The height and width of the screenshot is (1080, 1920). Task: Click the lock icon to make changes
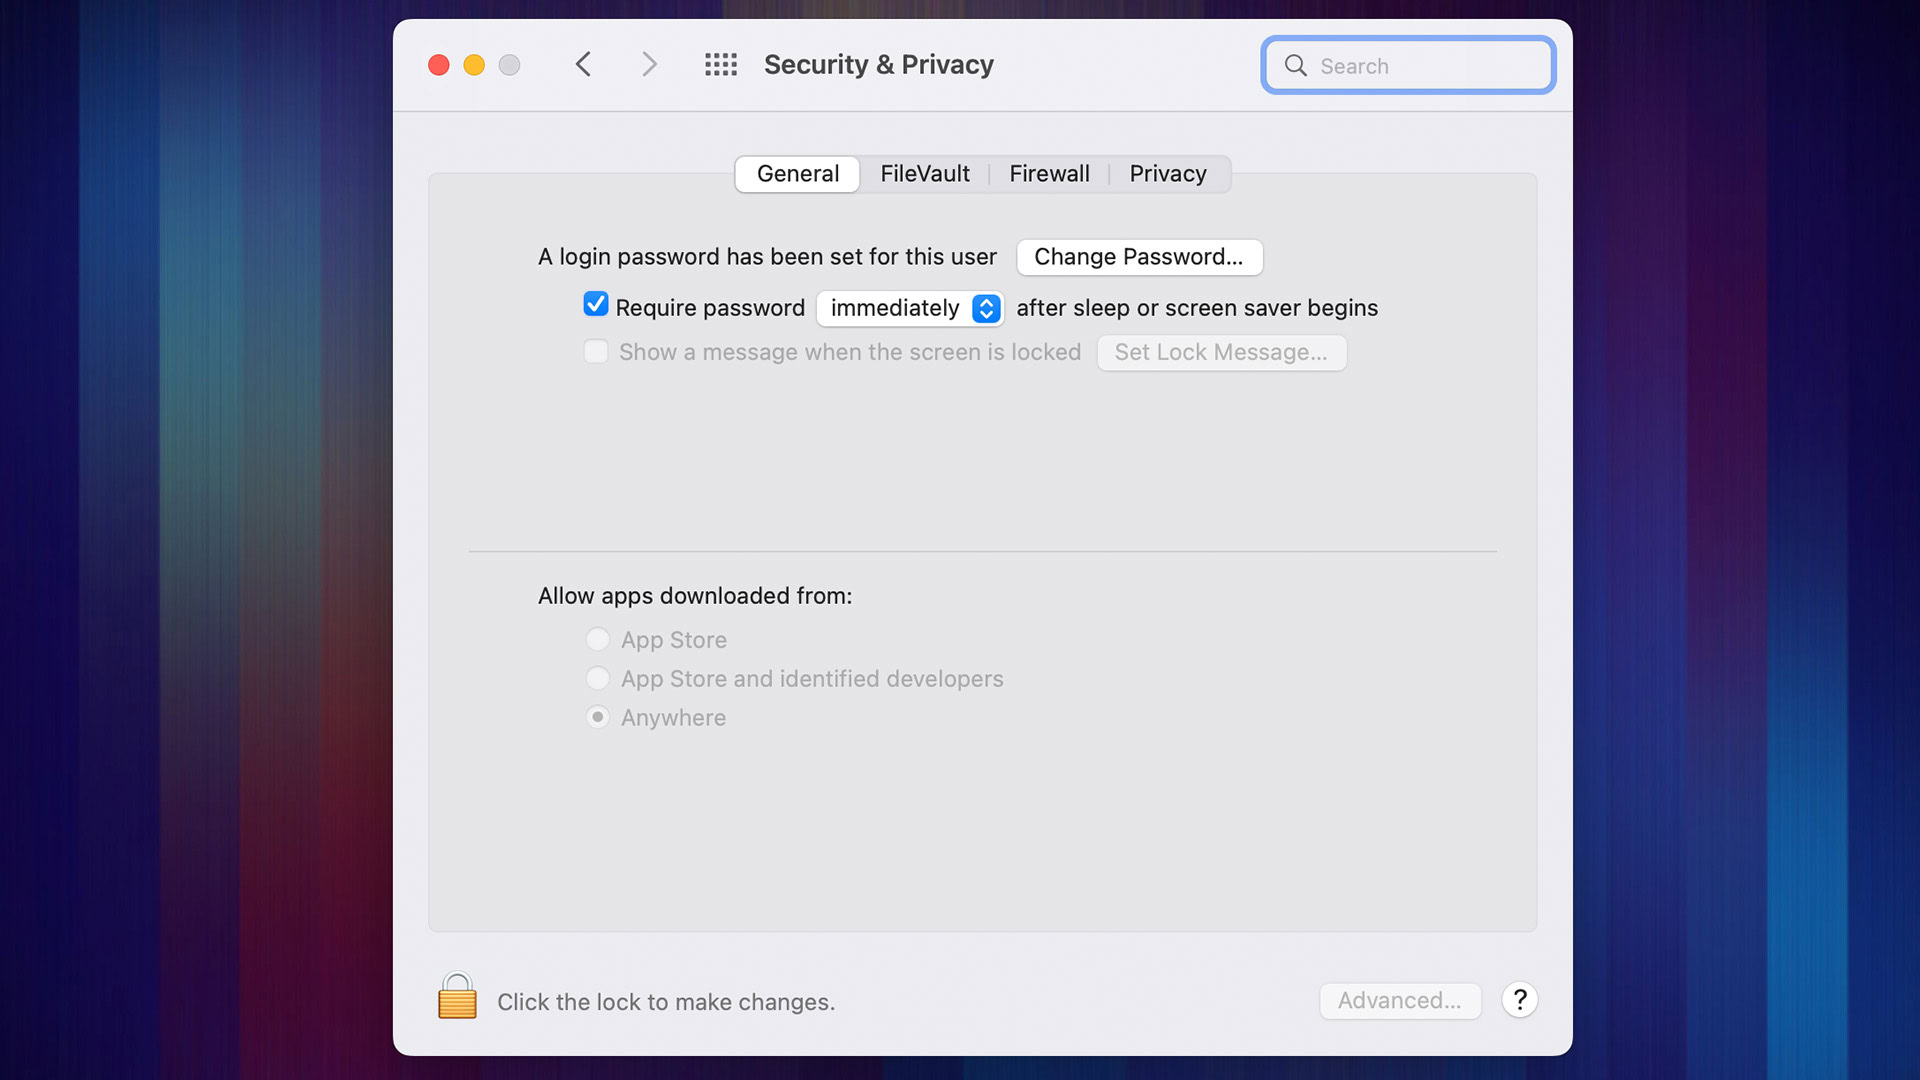click(x=457, y=997)
